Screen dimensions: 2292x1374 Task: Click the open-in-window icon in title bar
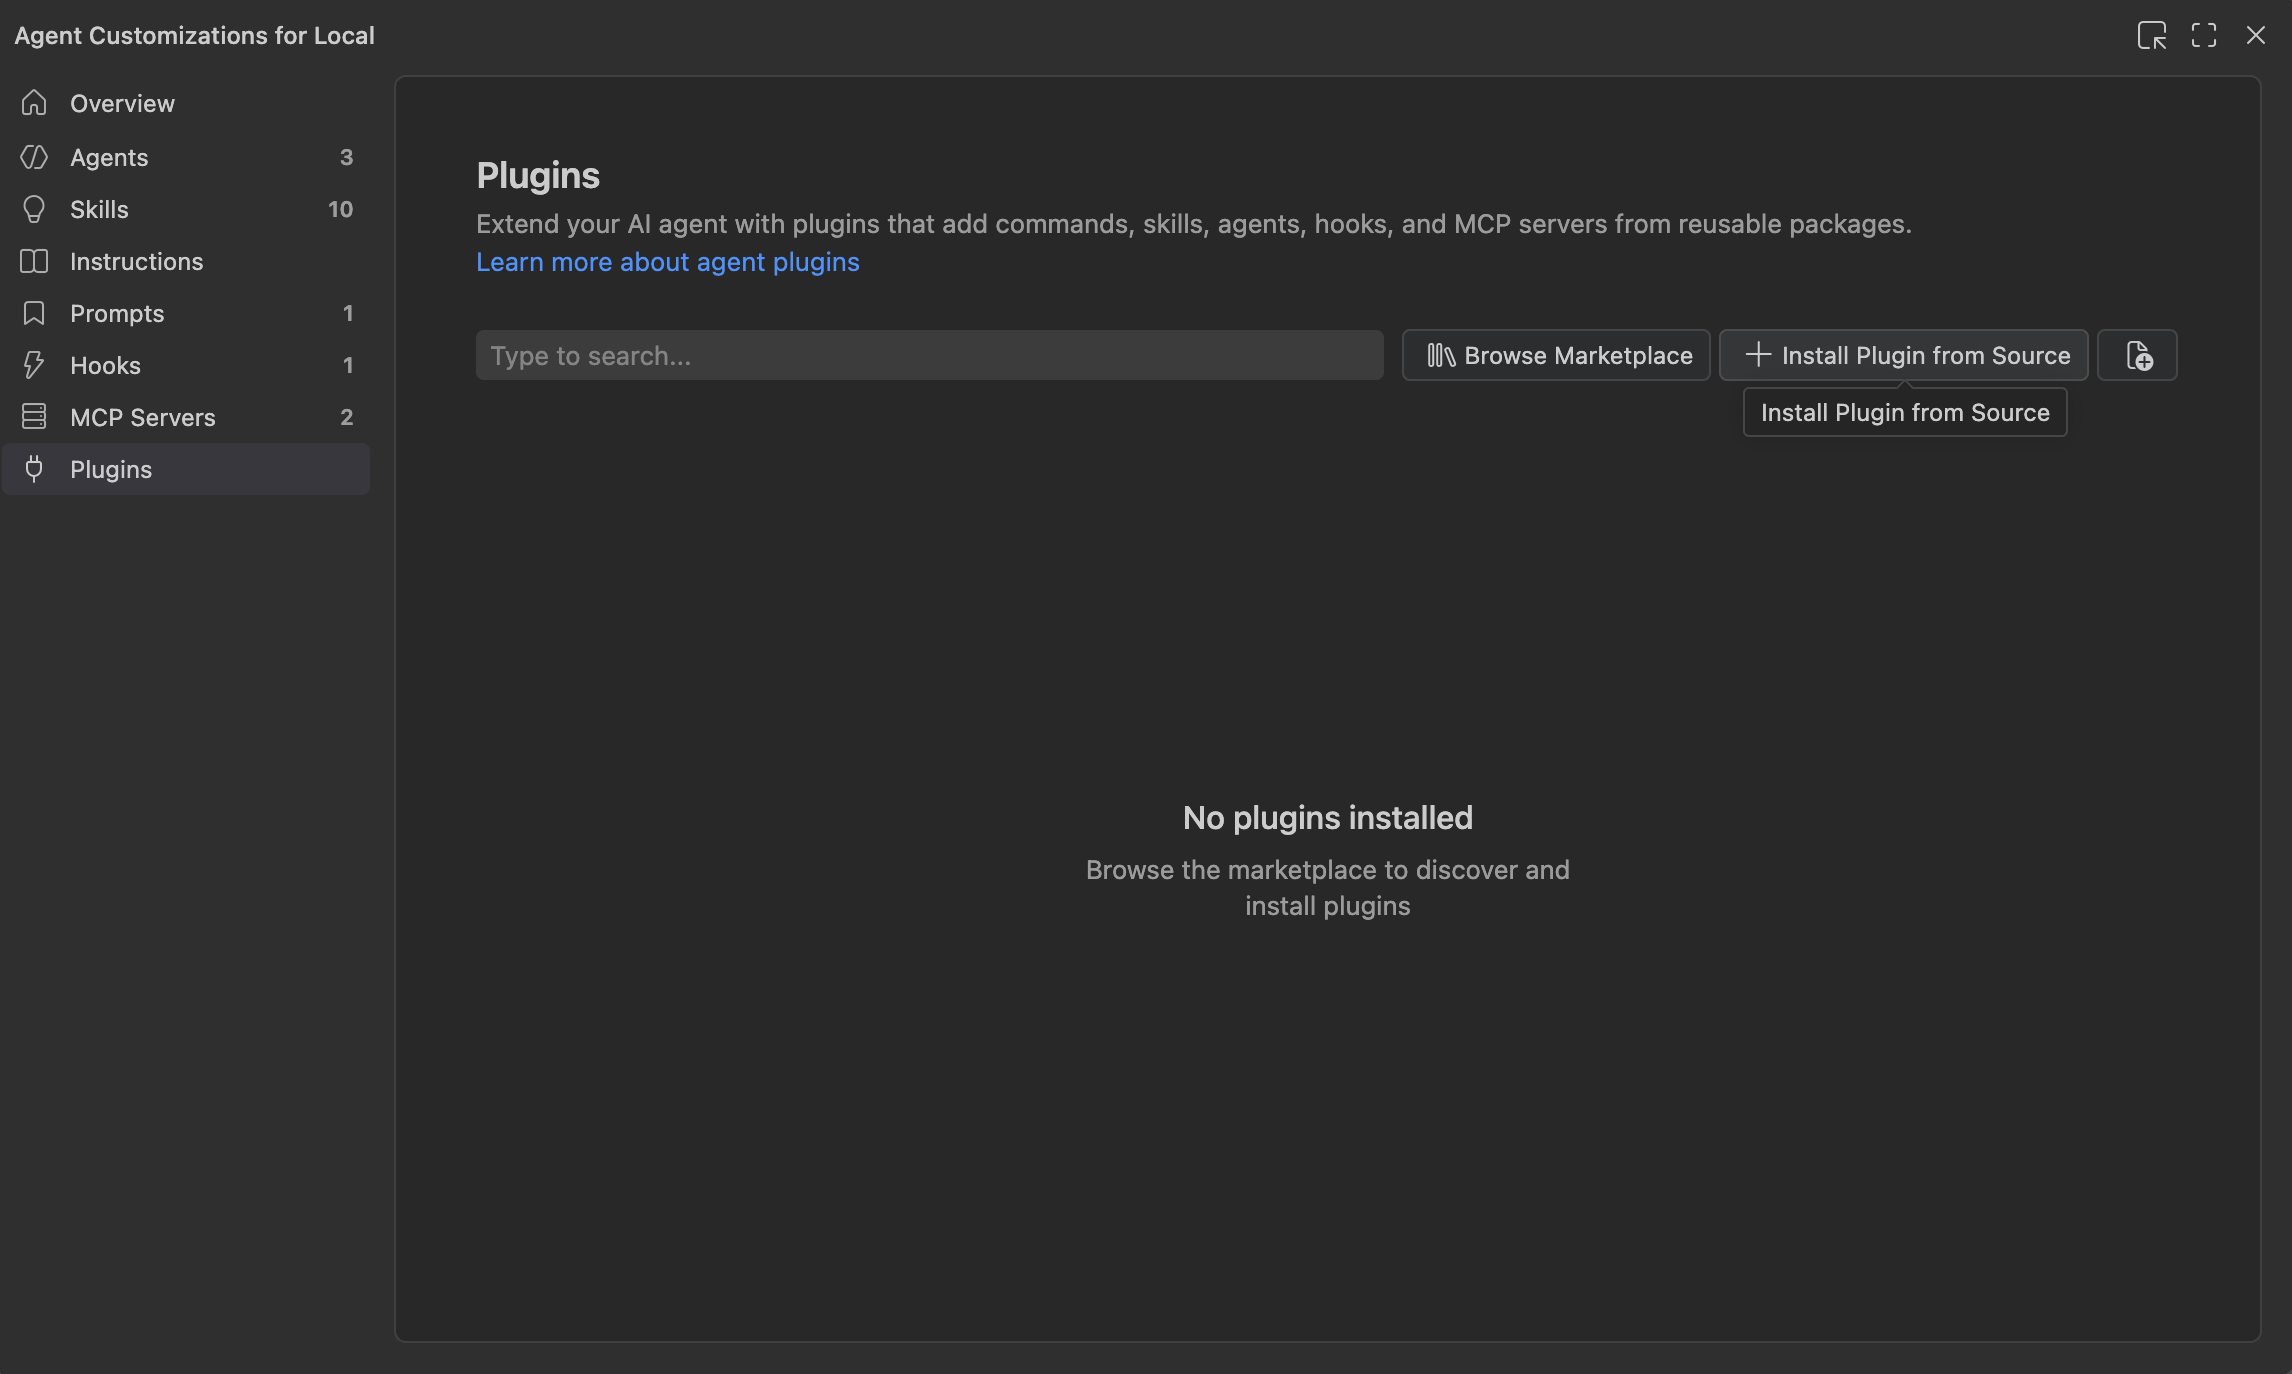point(2152,35)
